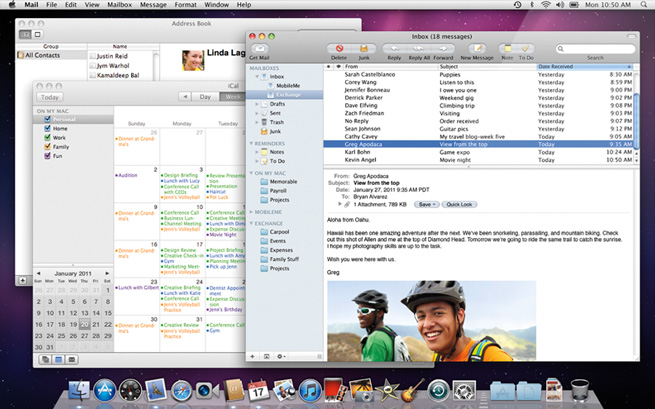Open the Mailbox menu
The width and height of the screenshot is (655, 409).
click(119, 5)
